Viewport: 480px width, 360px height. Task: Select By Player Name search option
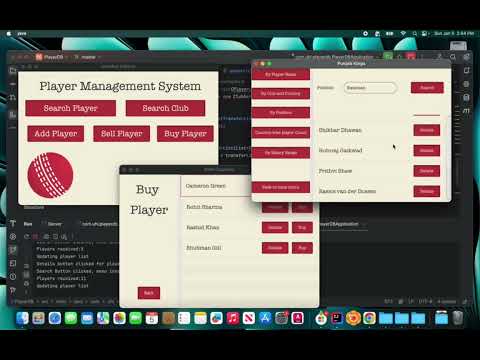281,74
